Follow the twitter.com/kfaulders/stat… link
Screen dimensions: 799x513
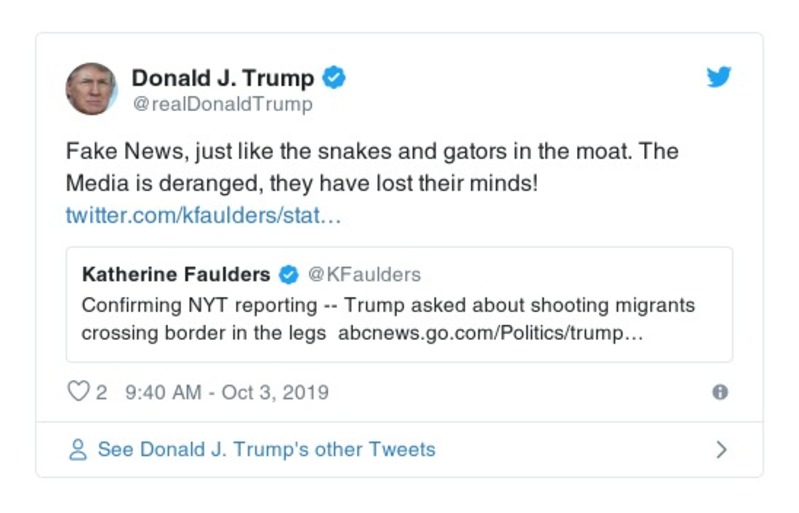click(203, 215)
